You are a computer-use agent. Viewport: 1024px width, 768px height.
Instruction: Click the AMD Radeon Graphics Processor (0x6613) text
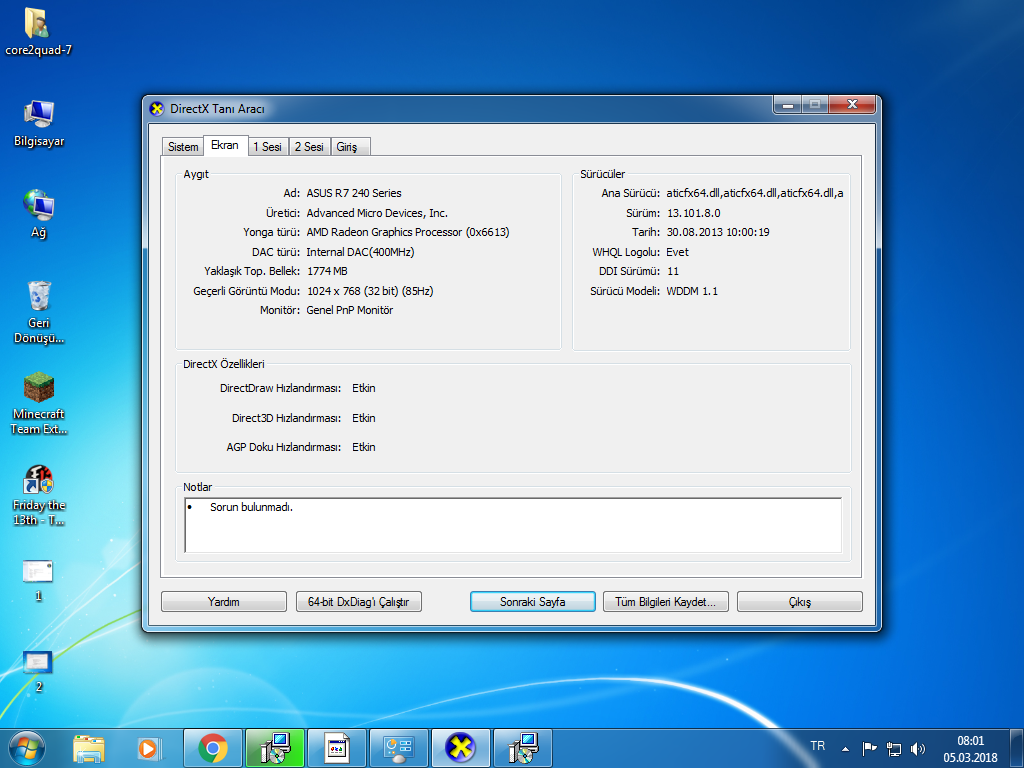408,232
